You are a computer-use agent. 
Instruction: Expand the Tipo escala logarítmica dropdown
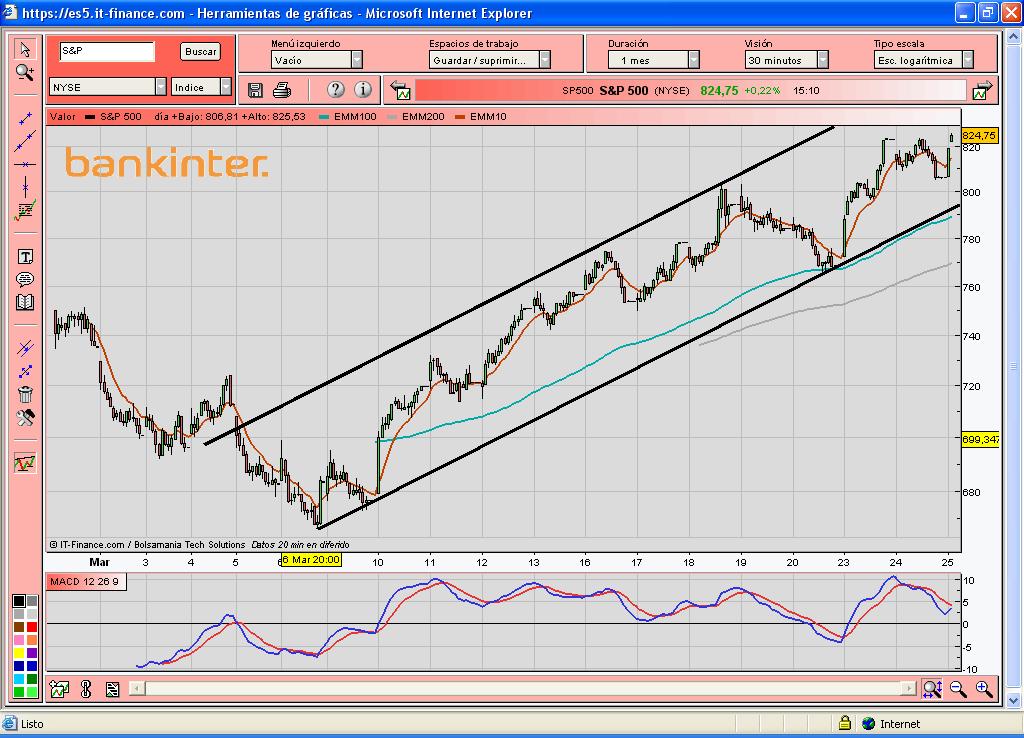click(x=920, y=60)
